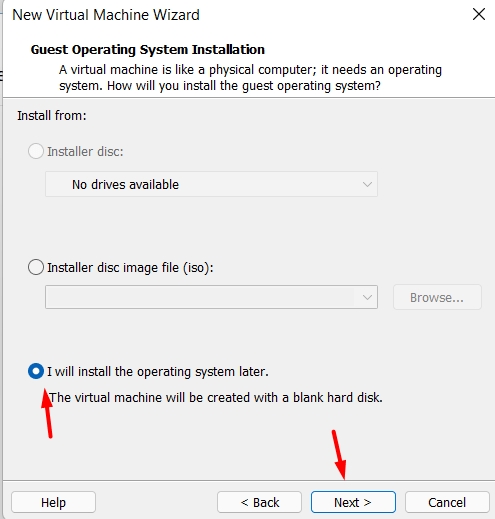Click the Install from: label
This screenshot has width=495, height=519.
click(52, 116)
